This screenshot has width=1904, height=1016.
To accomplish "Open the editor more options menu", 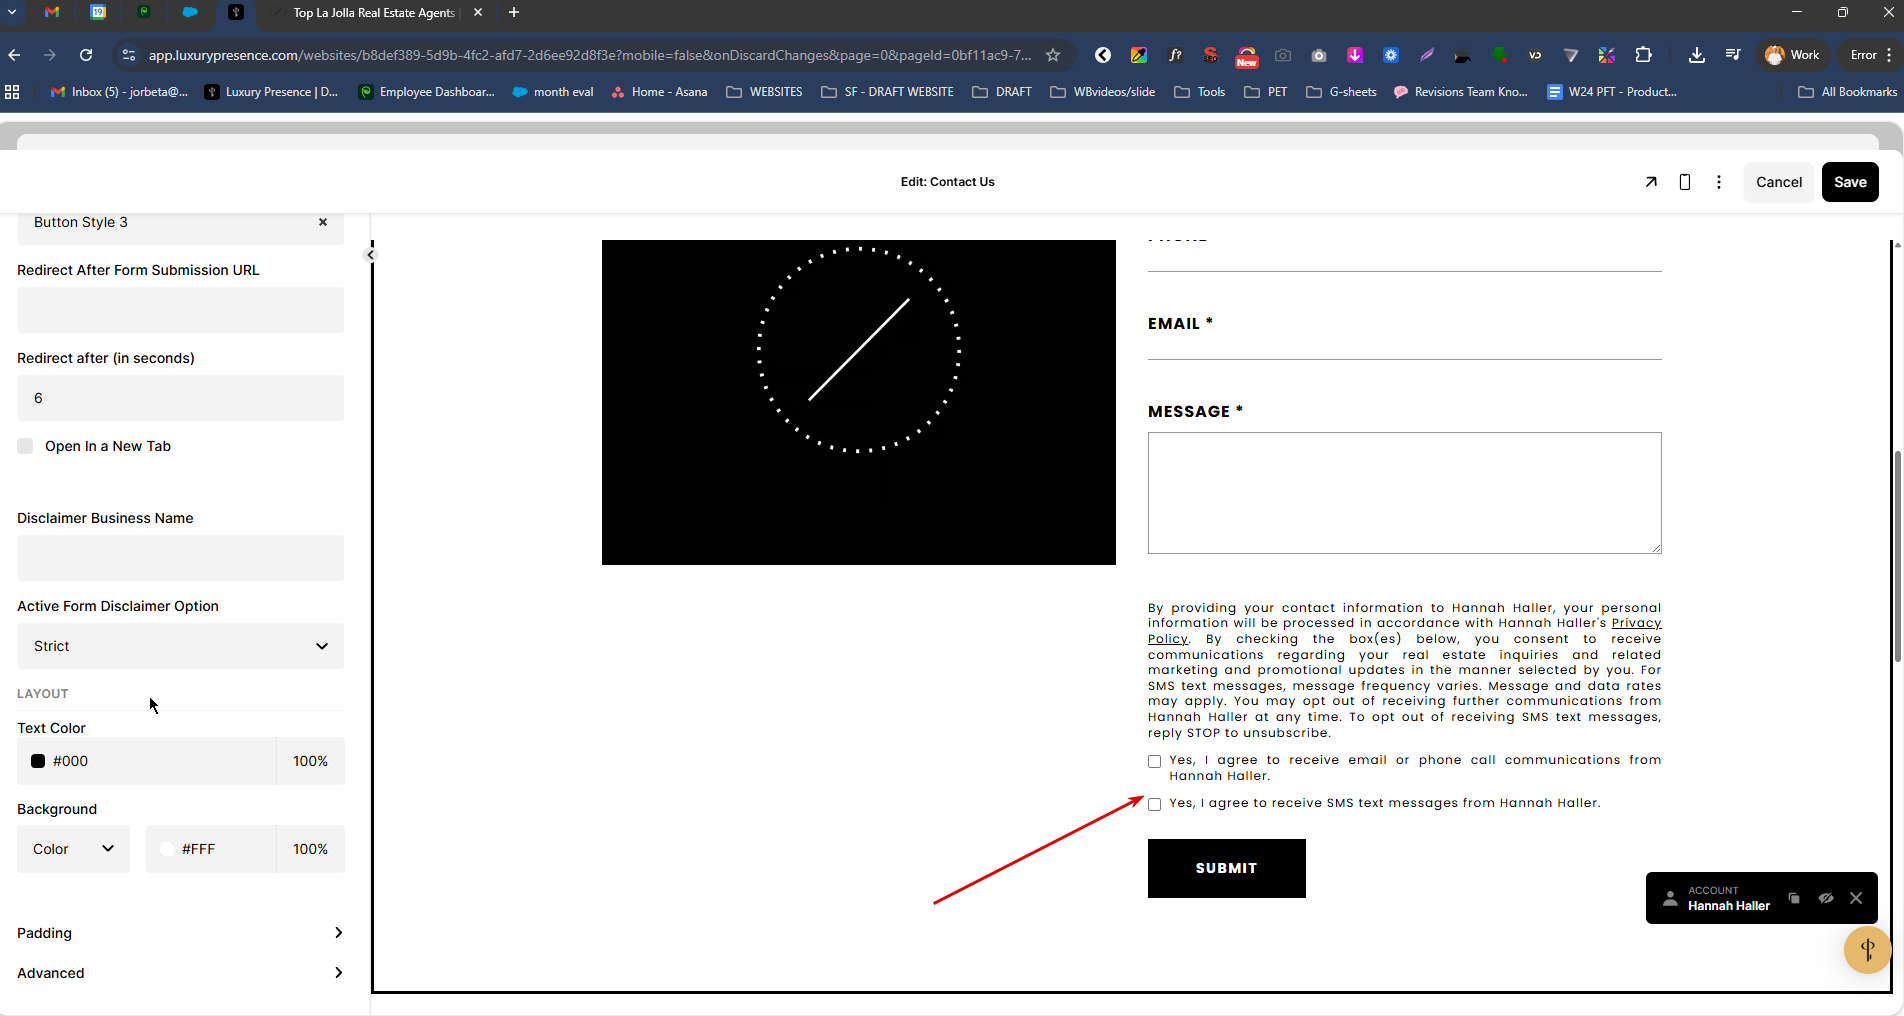I will pos(1719,182).
